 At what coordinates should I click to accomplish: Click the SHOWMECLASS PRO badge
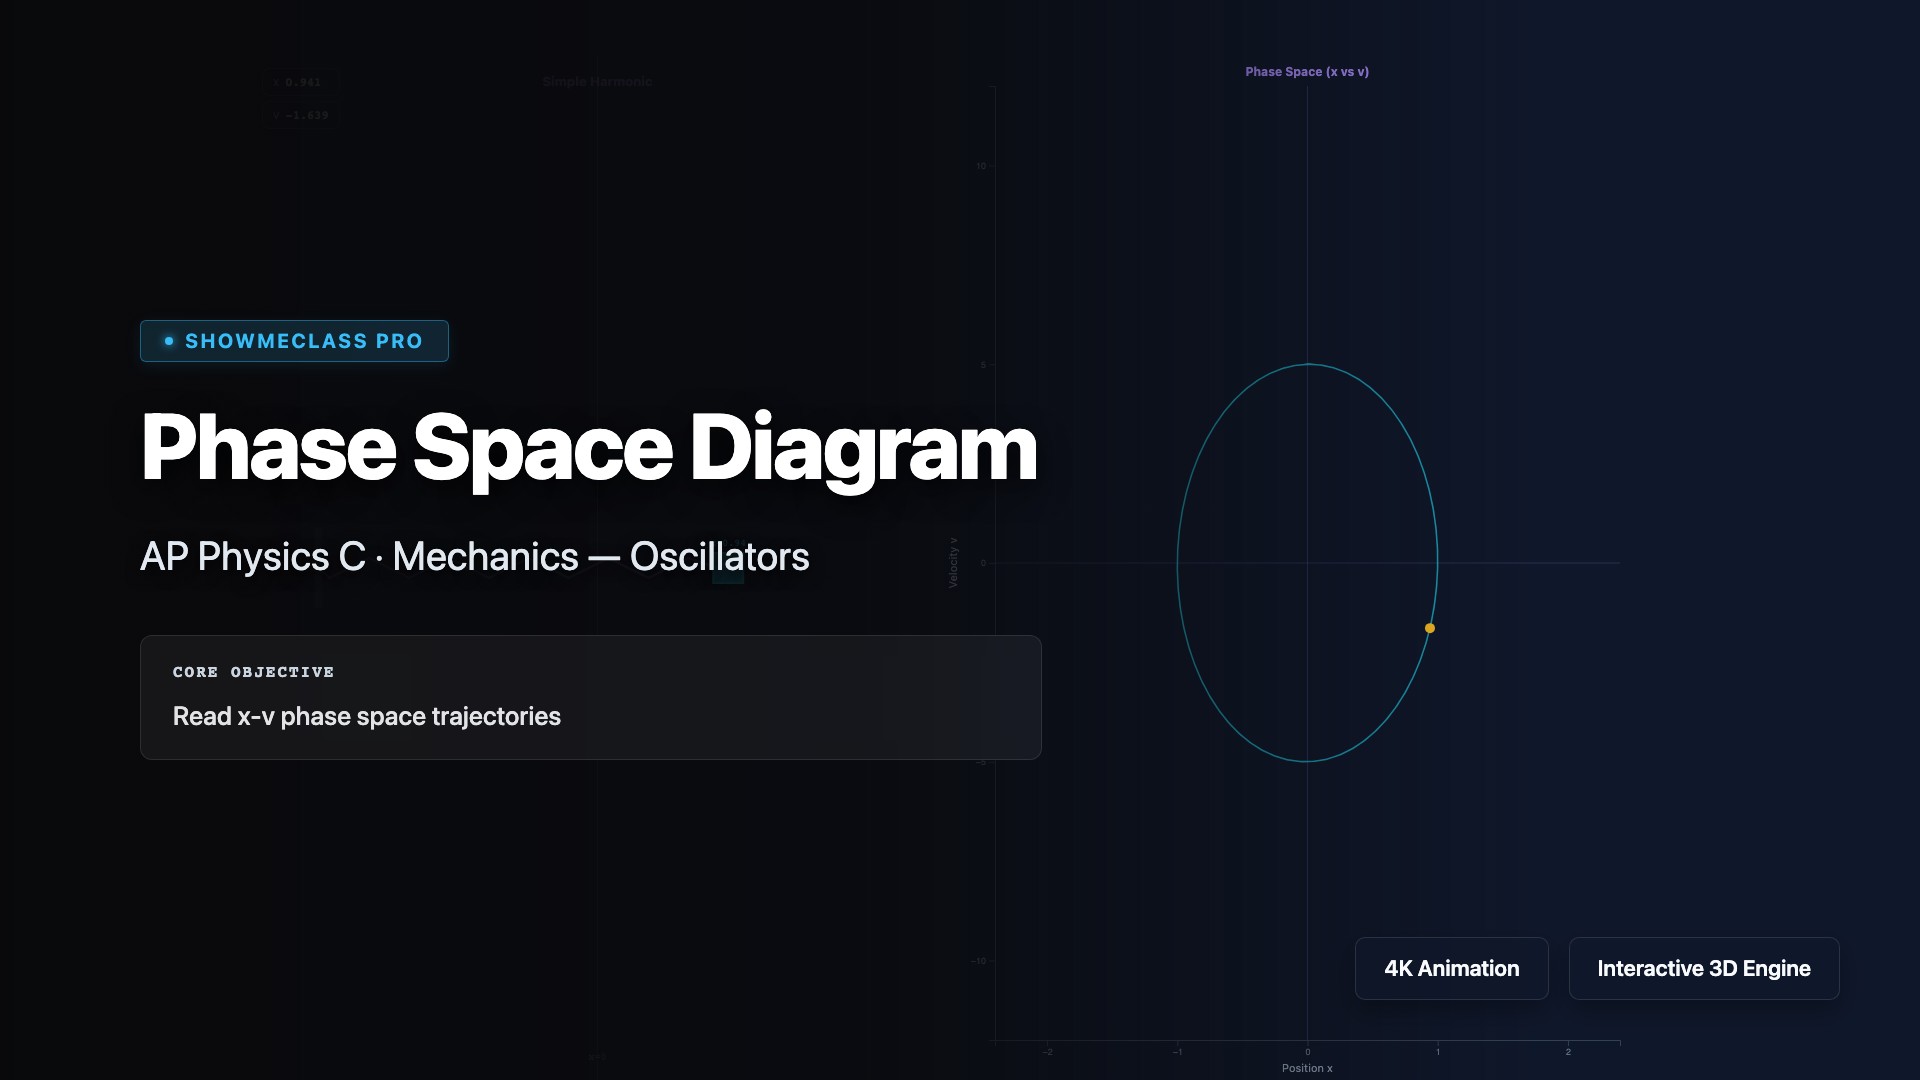294,341
